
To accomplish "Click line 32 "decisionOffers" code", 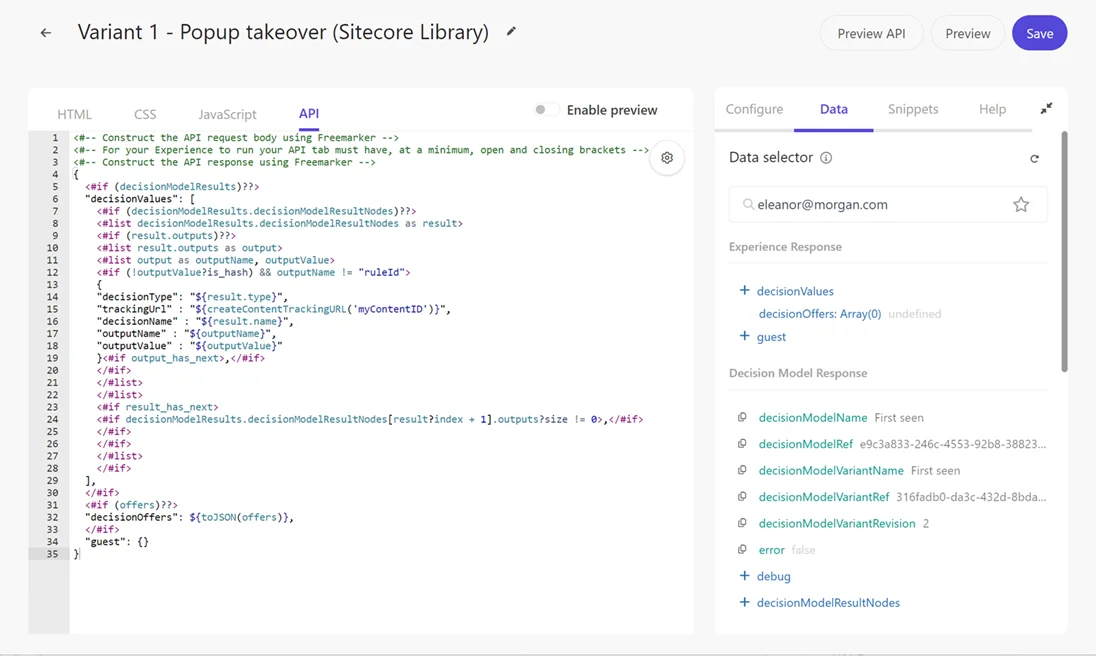I will pyautogui.click(x=189, y=517).
